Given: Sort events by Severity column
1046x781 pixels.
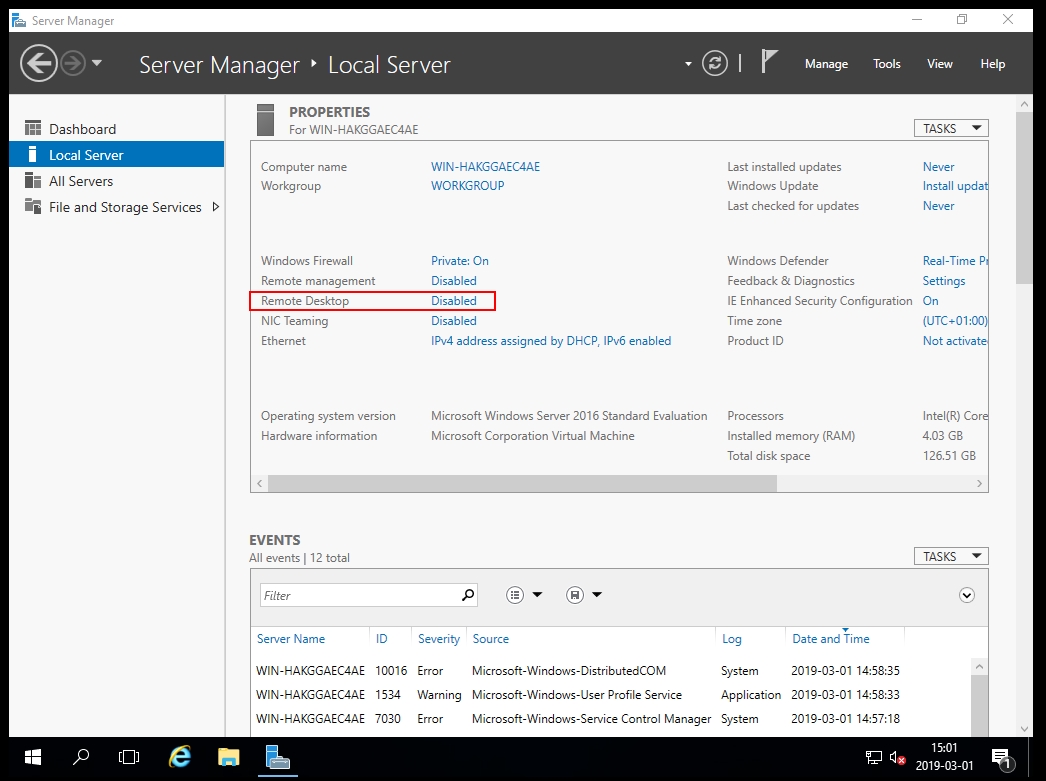Looking at the screenshot, I should click(438, 639).
